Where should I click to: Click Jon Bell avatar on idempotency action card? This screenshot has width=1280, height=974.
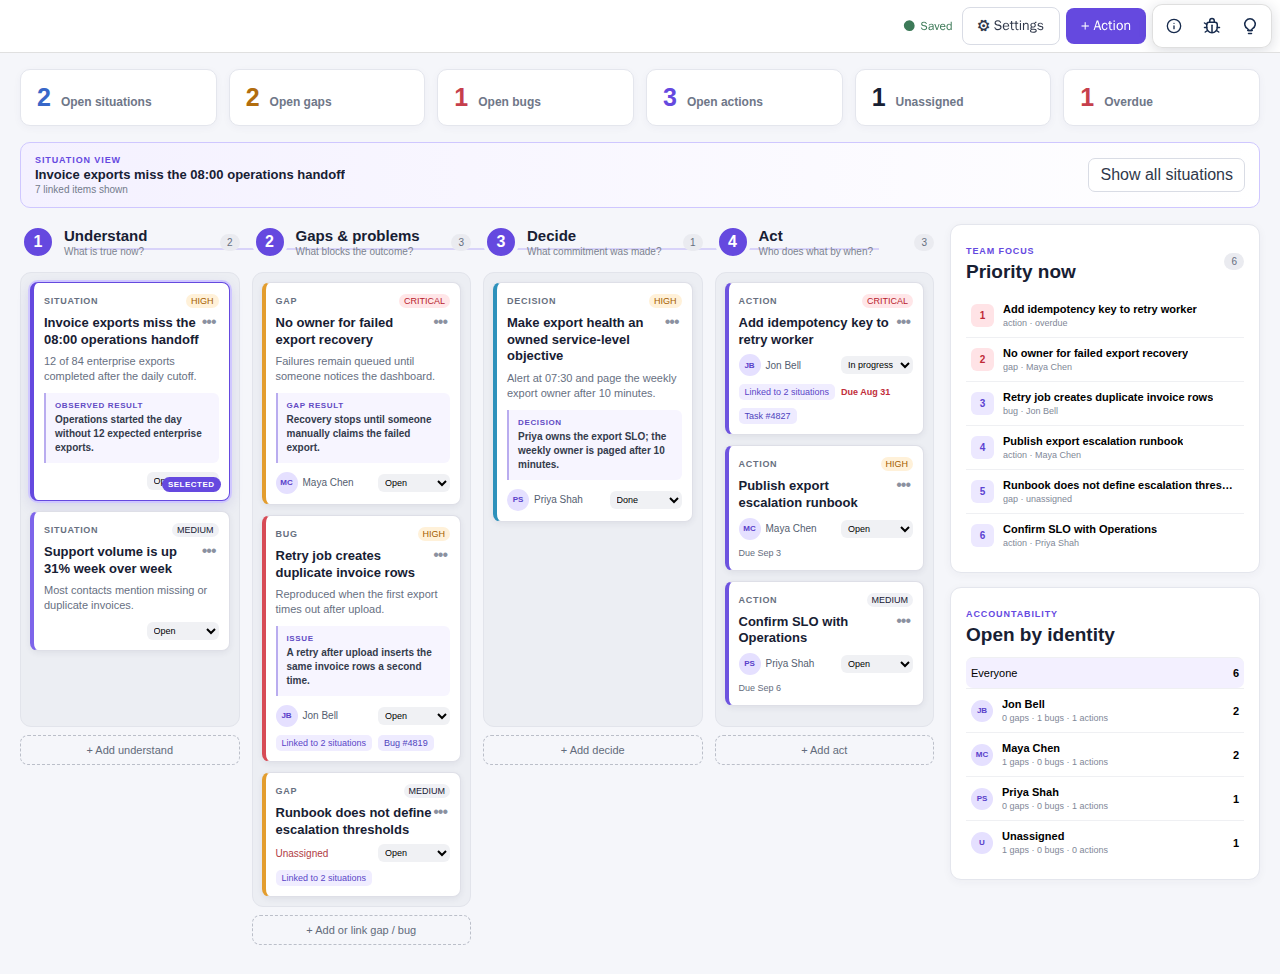pyautogui.click(x=750, y=366)
